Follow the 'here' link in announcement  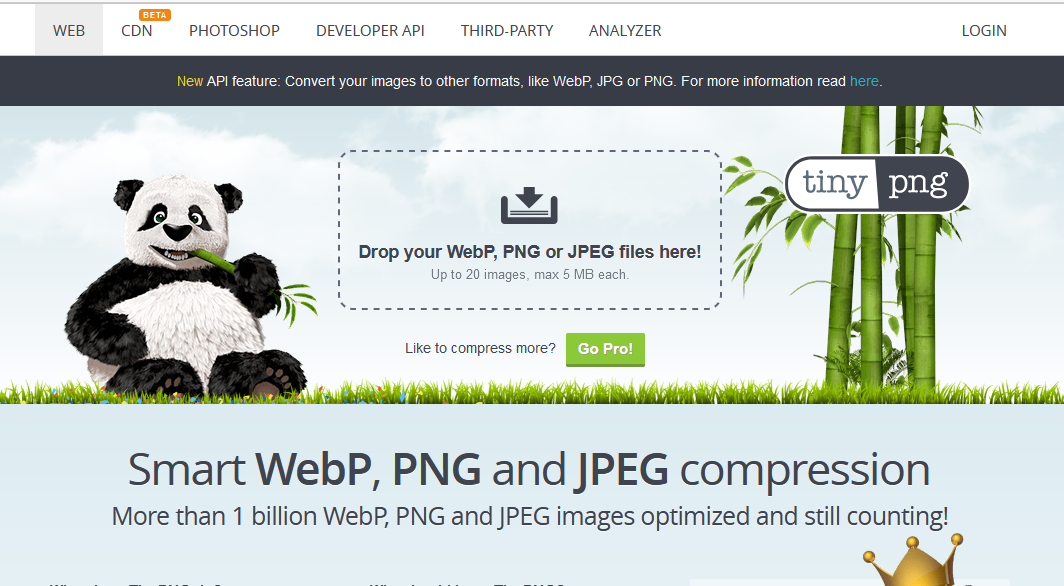tap(864, 81)
